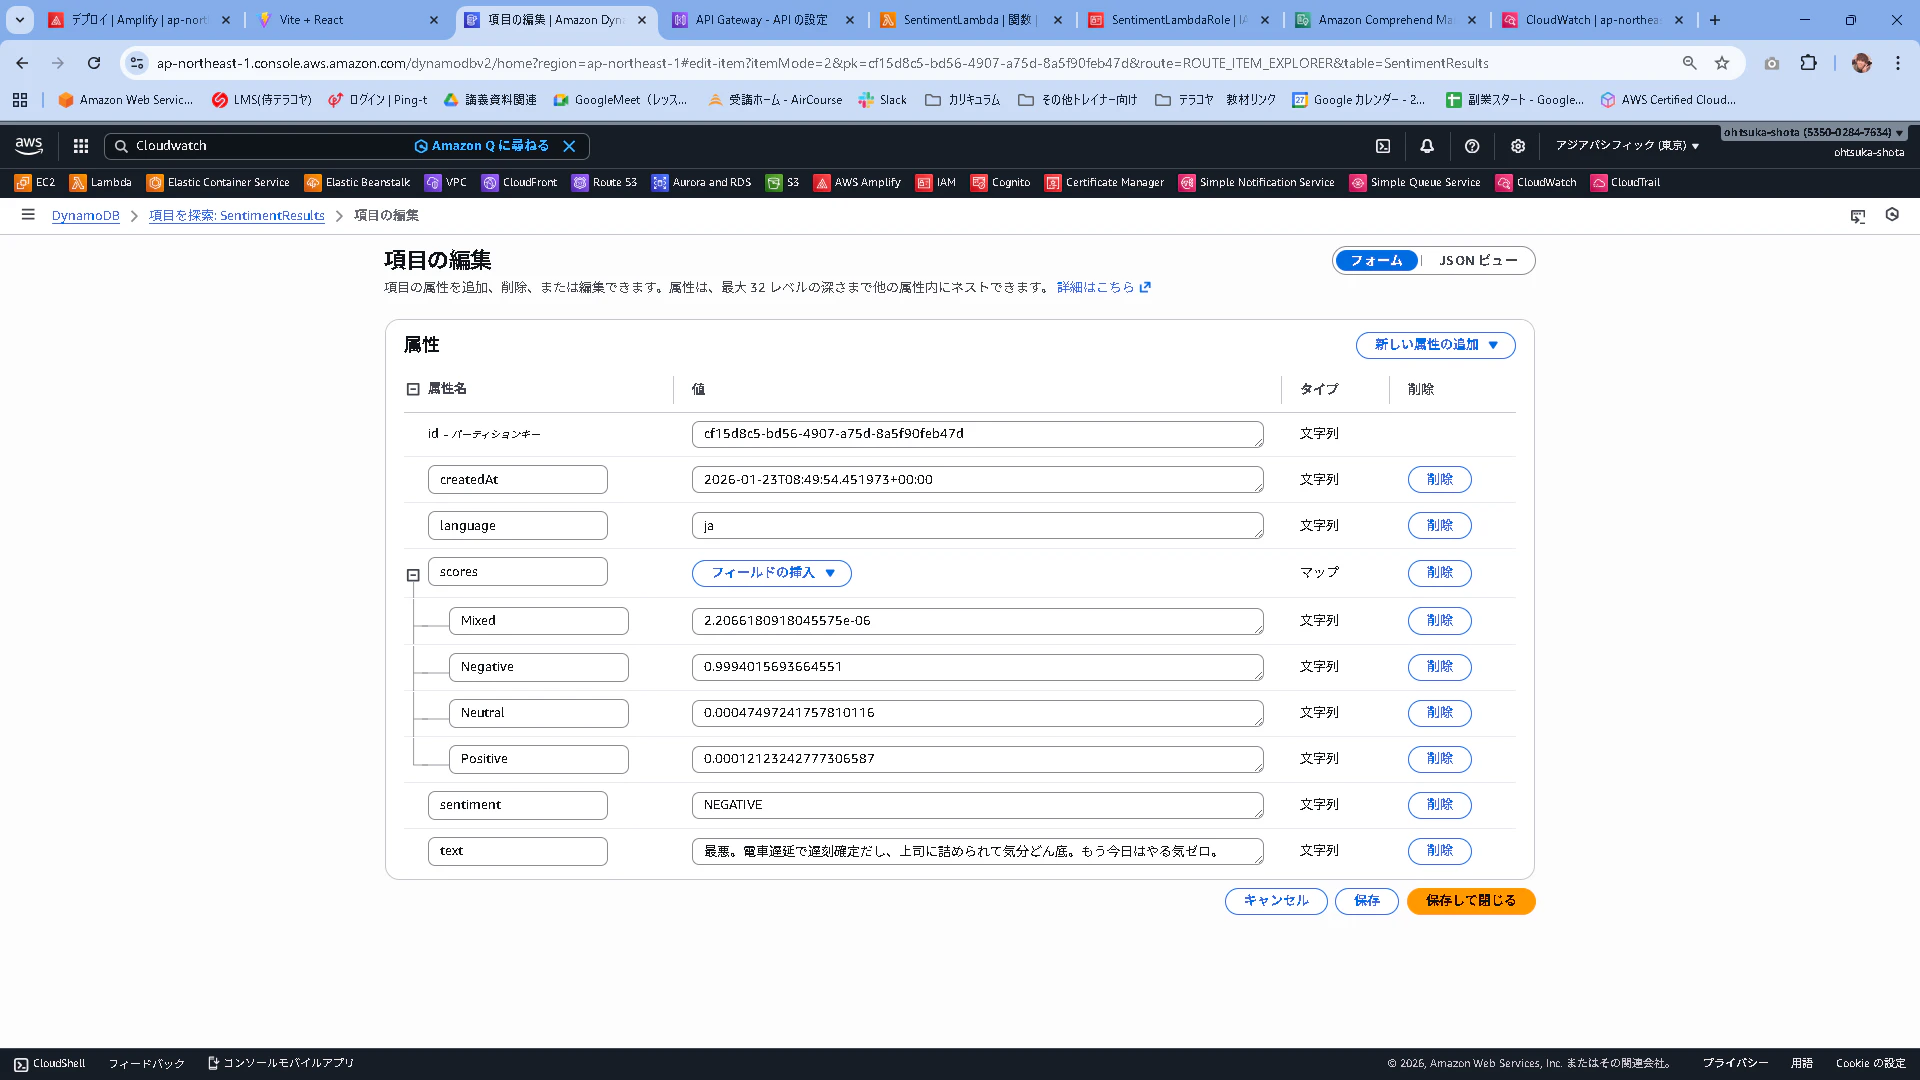
Task: Switch to the API Gateway browser tab
Action: click(x=762, y=20)
